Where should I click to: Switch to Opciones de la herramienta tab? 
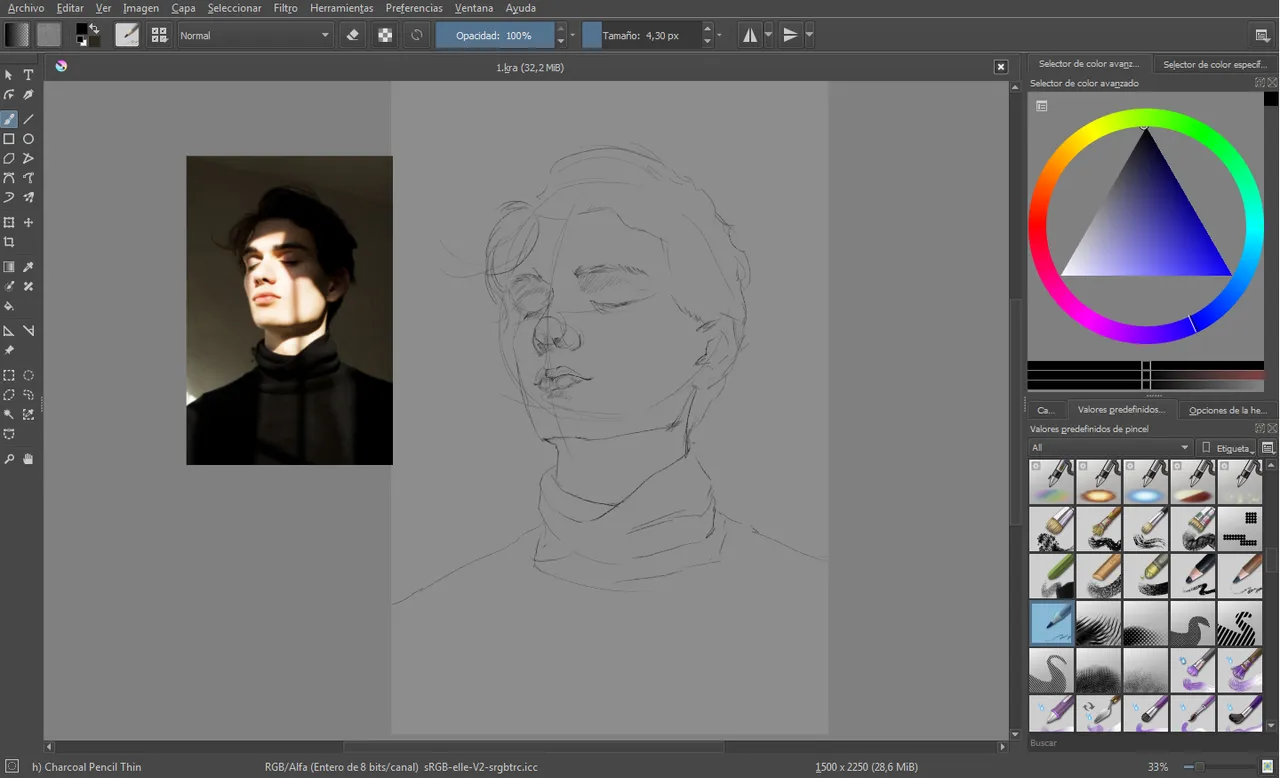tap(1228, 410)
